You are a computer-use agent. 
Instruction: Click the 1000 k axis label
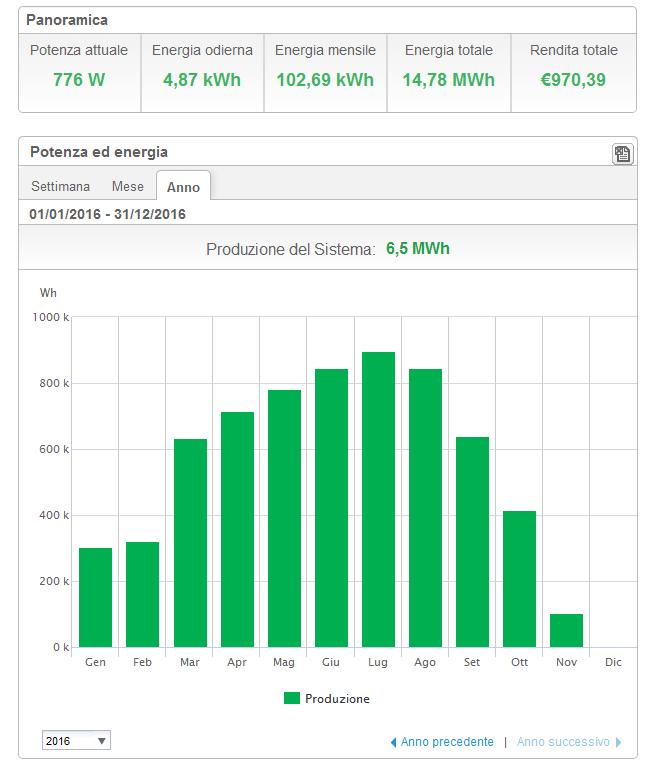click(x=50, y=317)
